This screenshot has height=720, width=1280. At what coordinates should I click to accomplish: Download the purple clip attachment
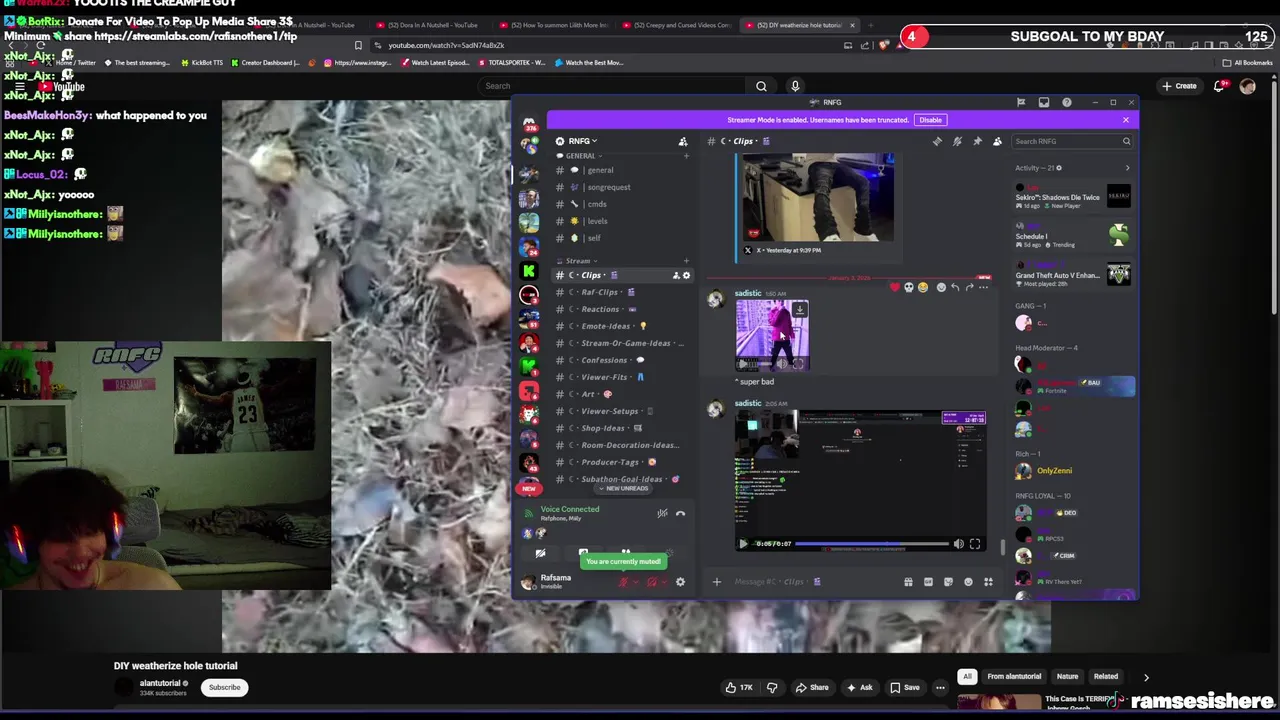(799, 310)
